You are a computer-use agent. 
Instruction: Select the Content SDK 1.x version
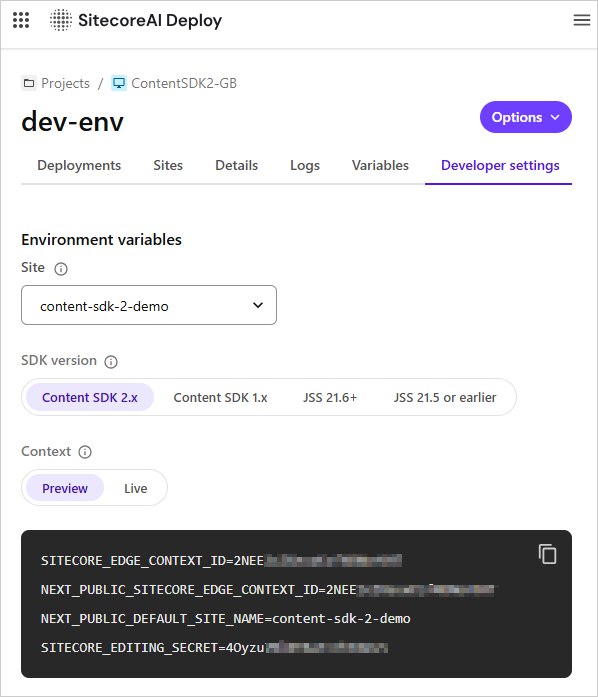pyautogui.click(x=220, y=397)
